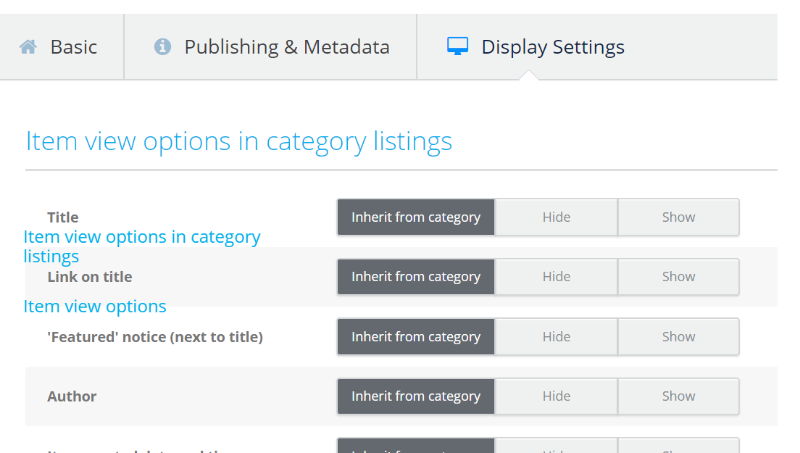Jump to 'Item view options' link
Viewport: 800px width, 453px height.
click(95, 306)
